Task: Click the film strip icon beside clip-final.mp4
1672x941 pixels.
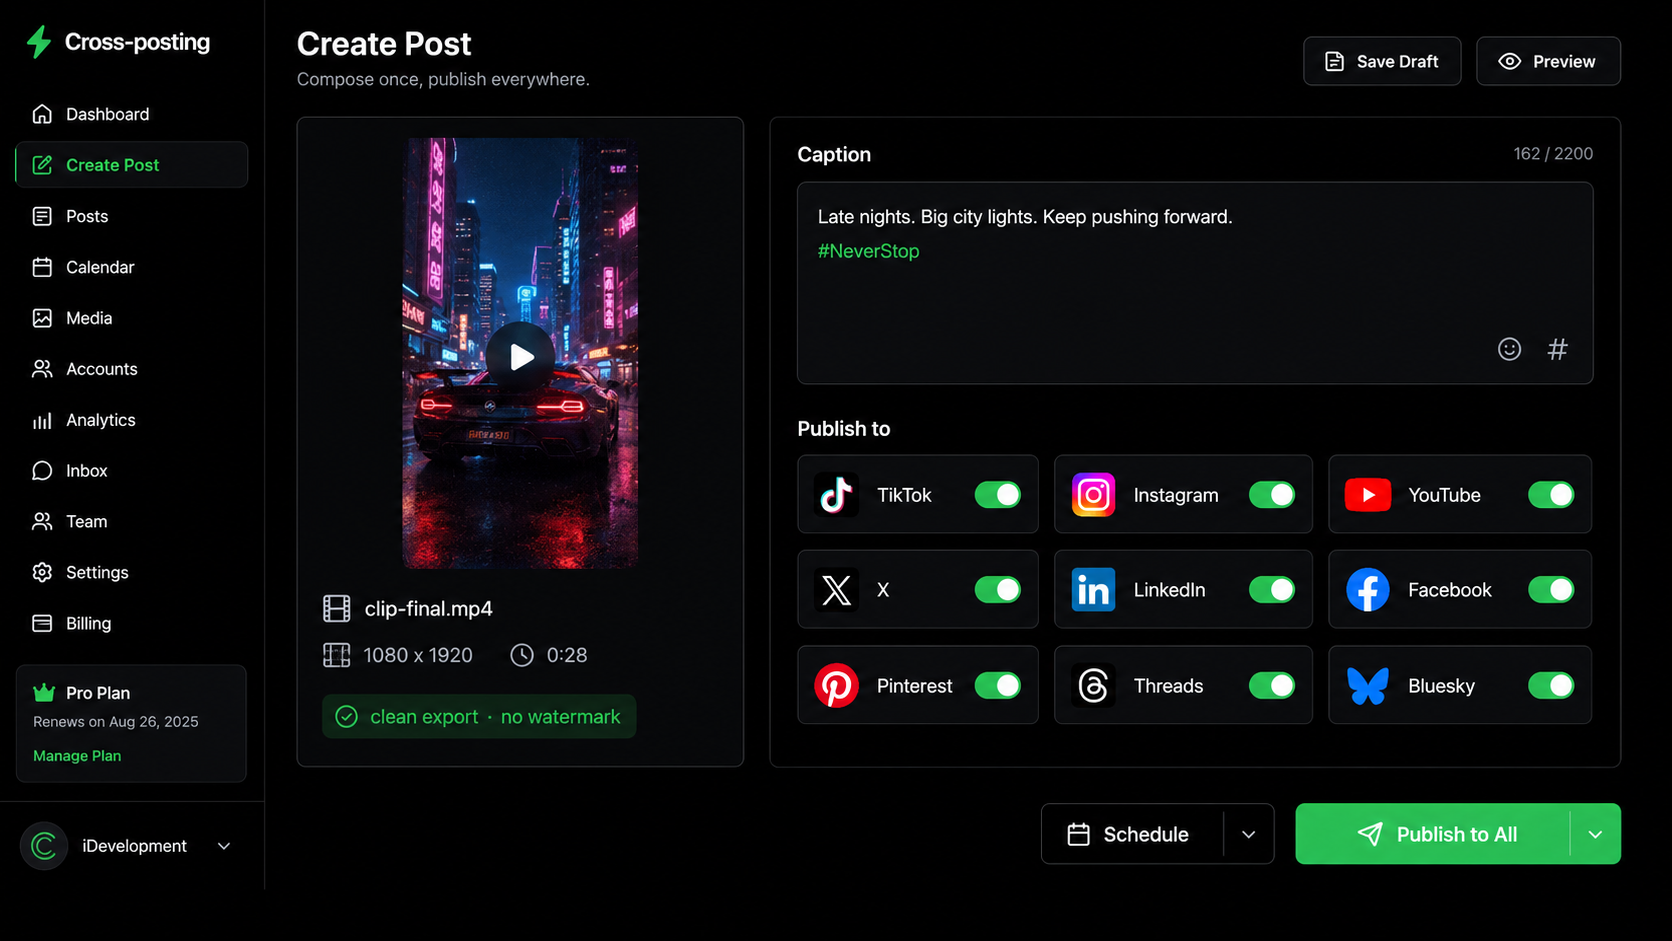Action: 337,608
